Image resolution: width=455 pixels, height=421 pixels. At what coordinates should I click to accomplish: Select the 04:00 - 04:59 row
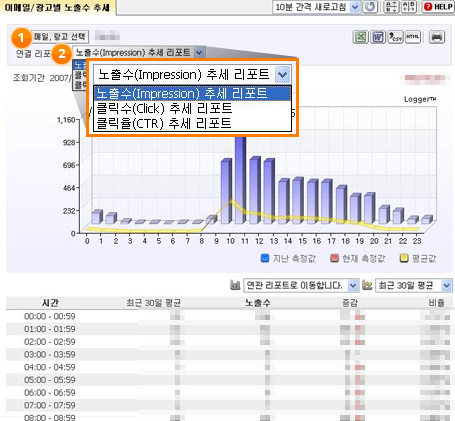[x=228, y=367]
